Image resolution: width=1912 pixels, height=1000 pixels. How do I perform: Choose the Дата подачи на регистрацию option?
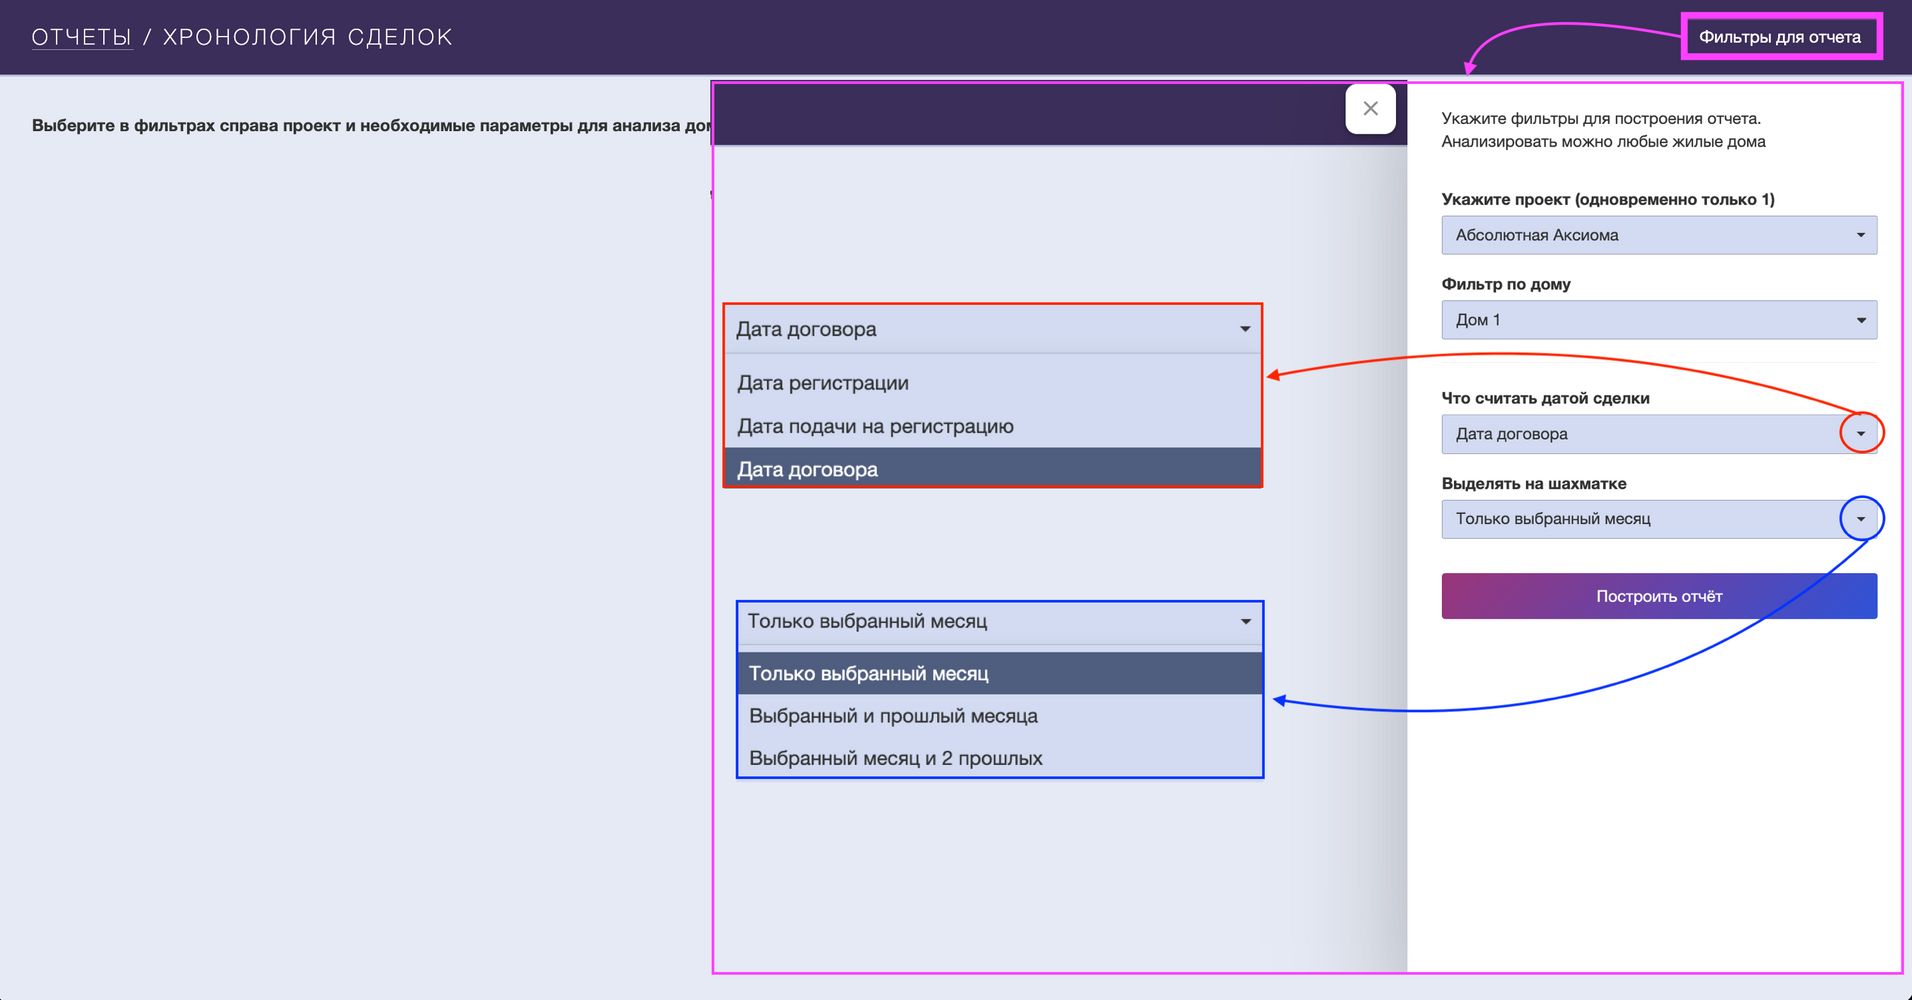992,426
